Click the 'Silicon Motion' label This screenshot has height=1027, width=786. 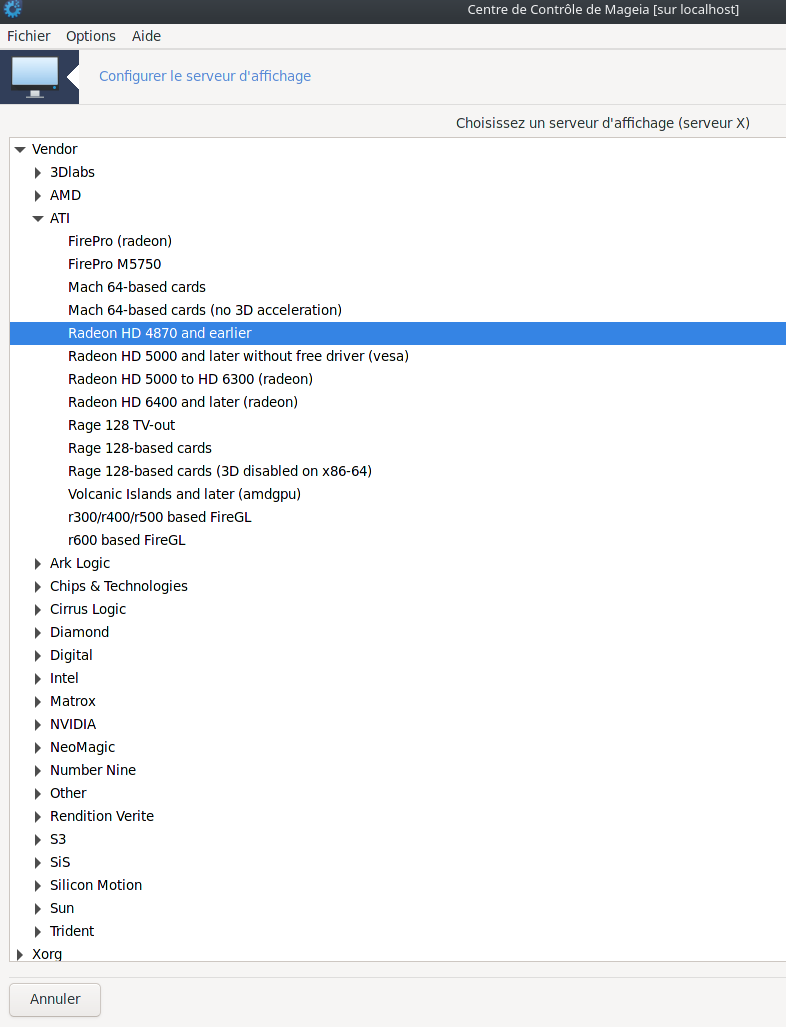coord(96,886)
